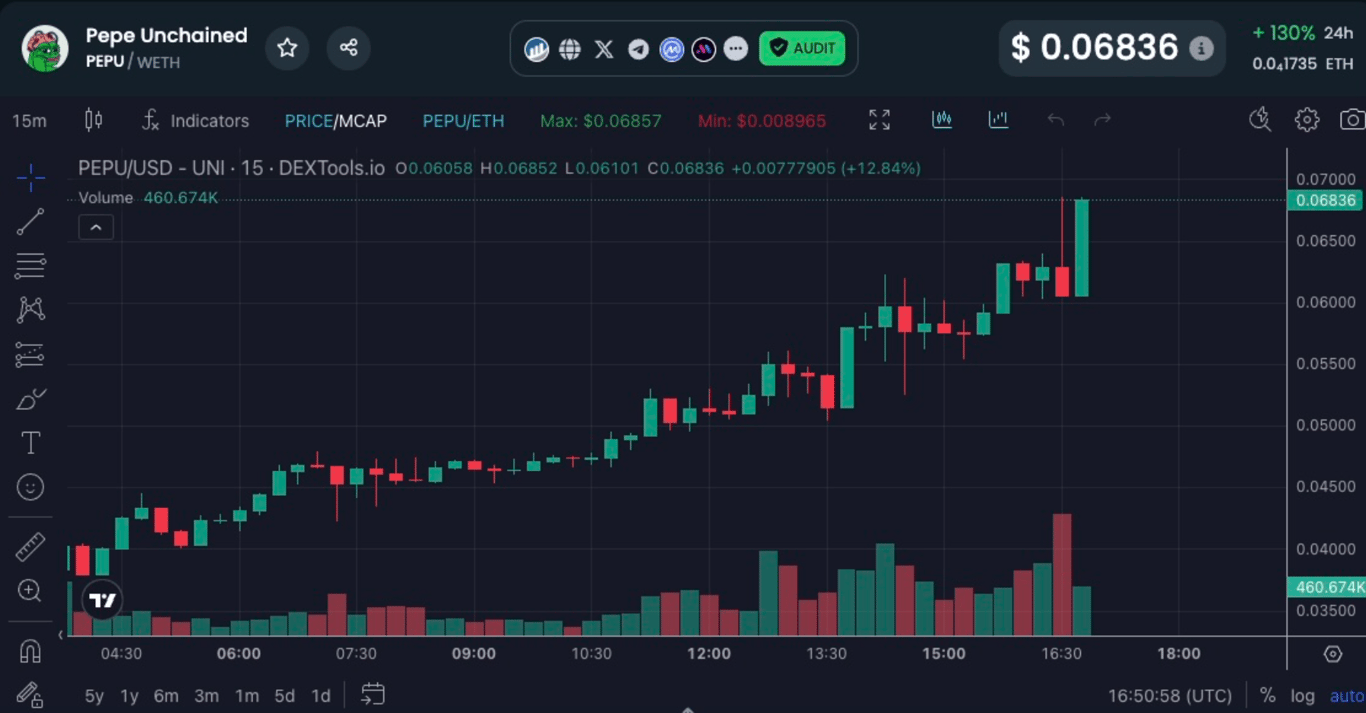Add Pepe Unchained to favorites star

coord(287,48)
